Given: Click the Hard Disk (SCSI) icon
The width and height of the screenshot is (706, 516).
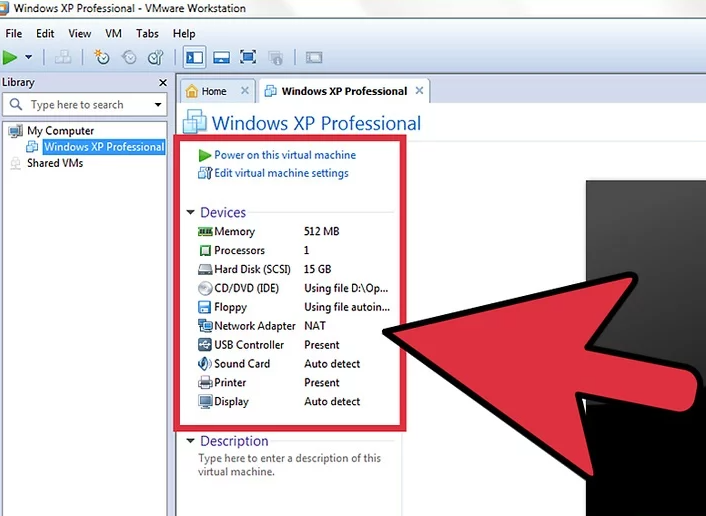Looking at the screenshot, I should pos(205,269).
